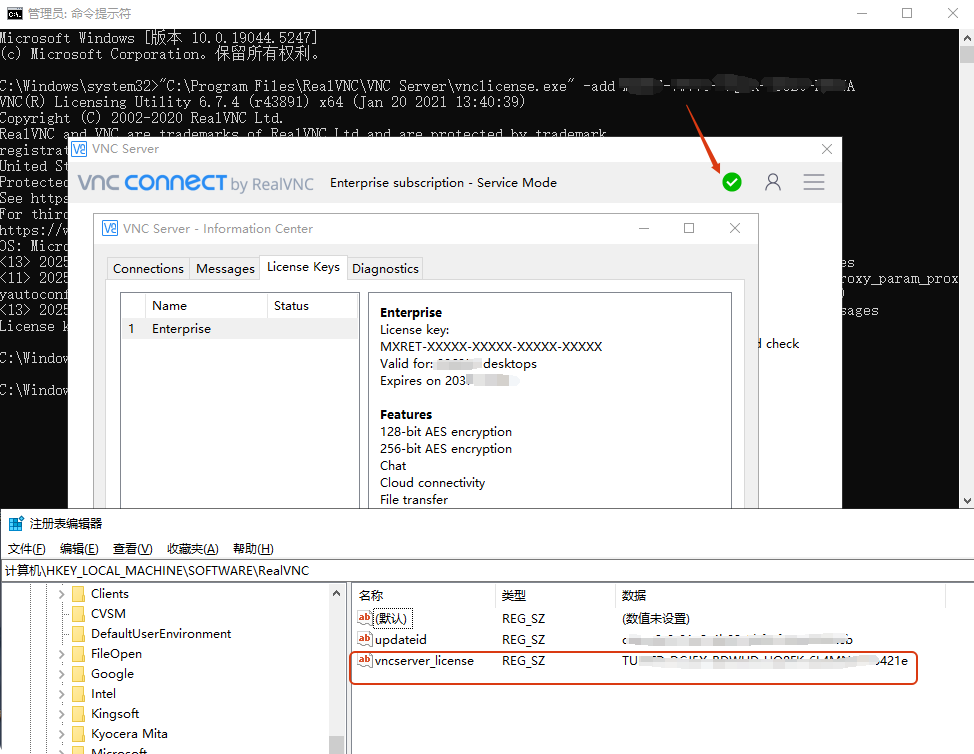Image resolution: width=974 pixels, height=754 pixels.
Task: Click the Name column header in license list
Action: click(x=206, y=306)
